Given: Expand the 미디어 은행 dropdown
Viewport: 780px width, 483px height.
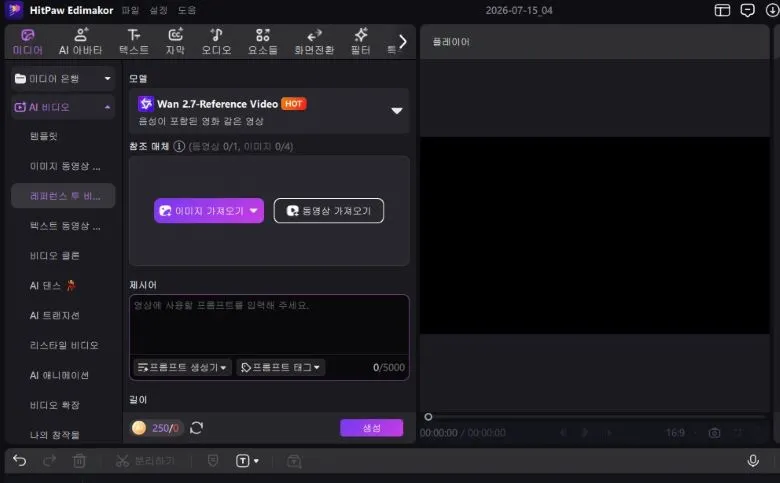Looking at the screenshot, I should click(x=63, y=79).
